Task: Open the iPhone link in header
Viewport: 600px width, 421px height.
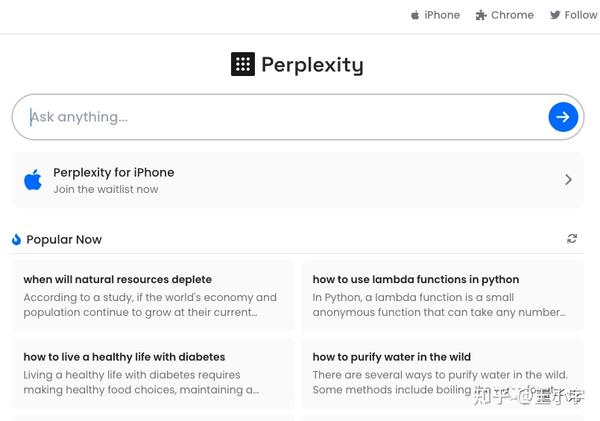Action: pyautogui.click(x=435, y=15)
